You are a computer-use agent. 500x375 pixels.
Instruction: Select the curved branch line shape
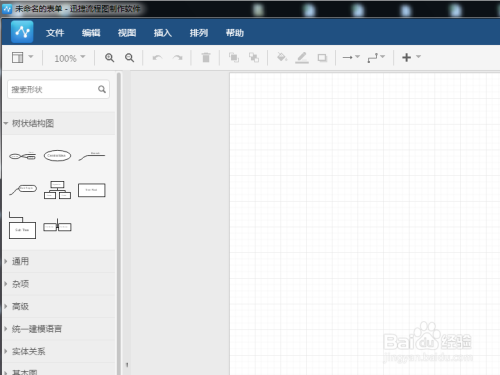(x=92, y=155)
